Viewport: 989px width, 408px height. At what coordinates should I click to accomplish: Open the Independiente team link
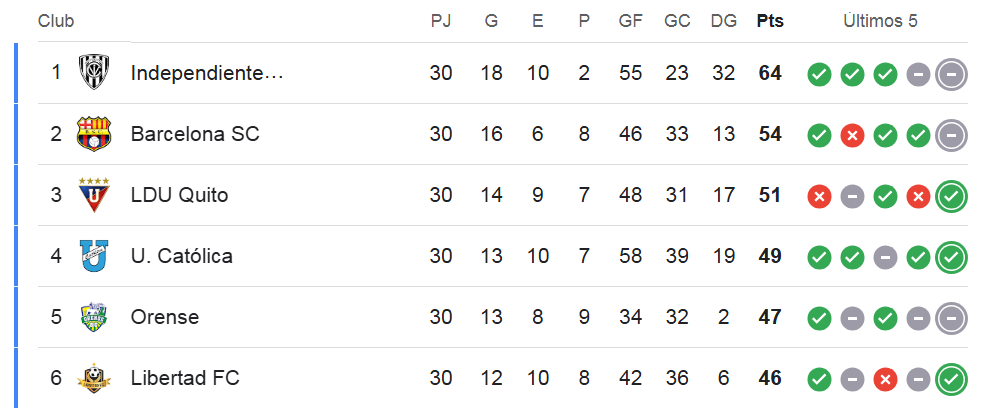[207, 73]
